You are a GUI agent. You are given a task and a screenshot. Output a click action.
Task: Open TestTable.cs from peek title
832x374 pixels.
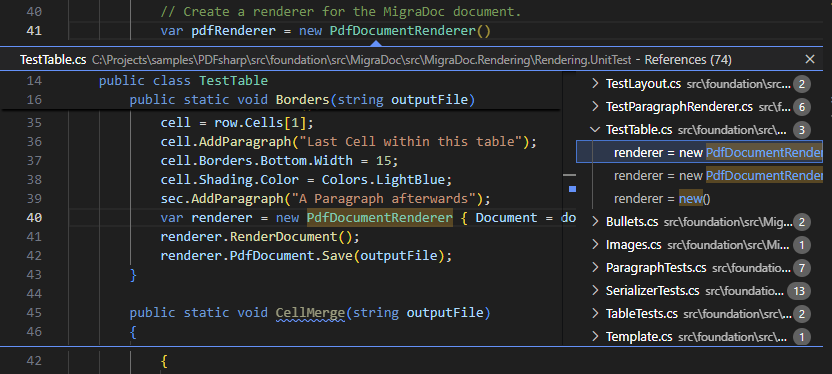click(53, 59)
